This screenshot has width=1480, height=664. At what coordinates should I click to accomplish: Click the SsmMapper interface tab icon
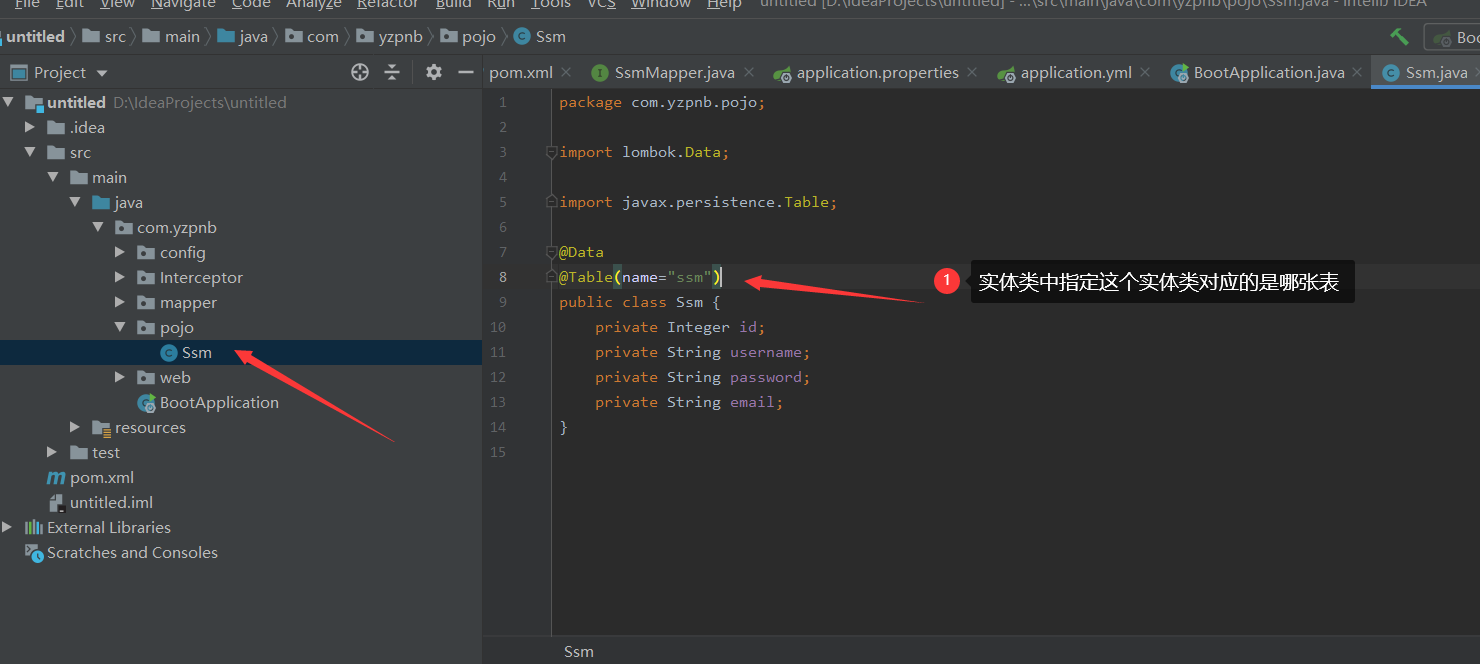[600, 73]
